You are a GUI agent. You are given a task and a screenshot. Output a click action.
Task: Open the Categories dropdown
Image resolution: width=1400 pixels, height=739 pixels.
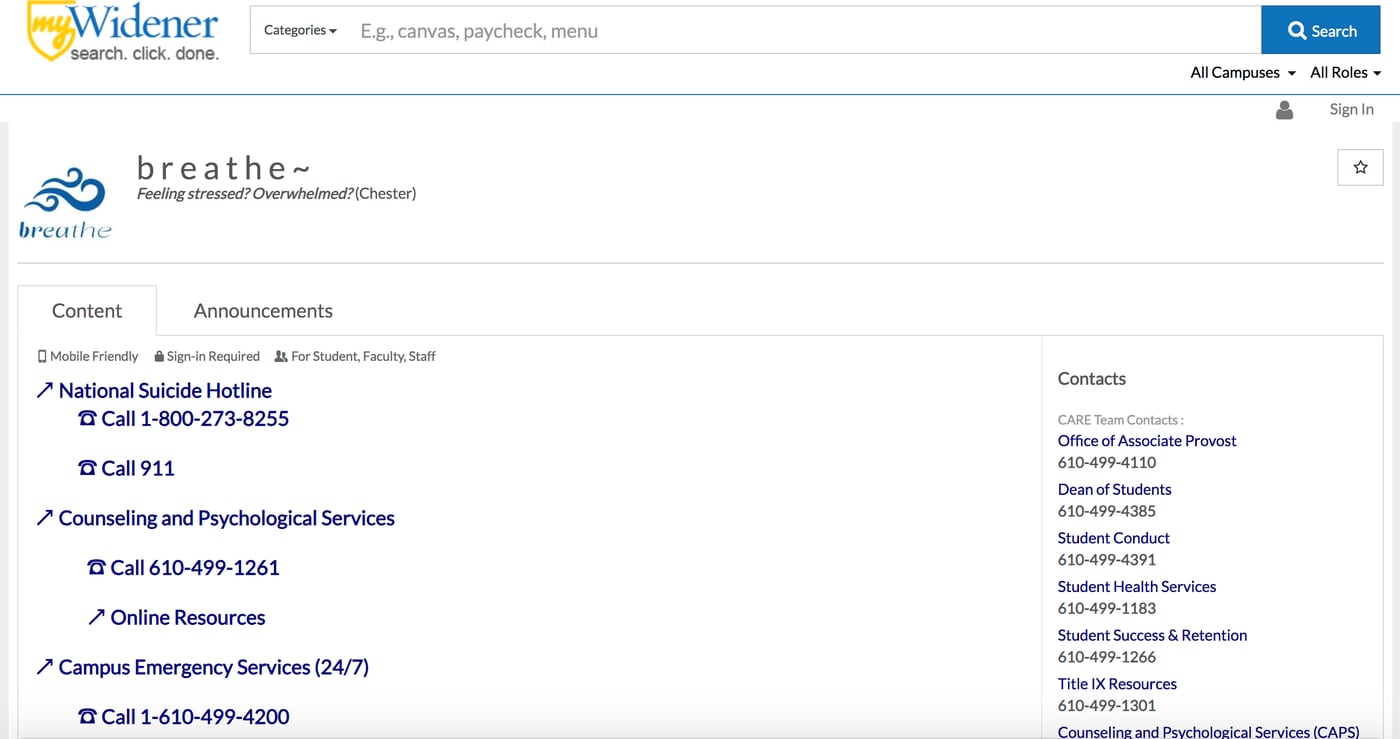click(300, 31)
